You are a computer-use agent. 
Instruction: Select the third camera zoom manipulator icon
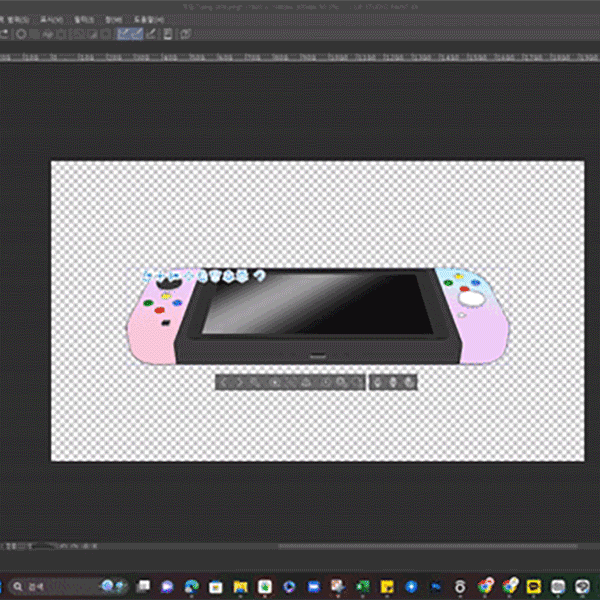174,276
